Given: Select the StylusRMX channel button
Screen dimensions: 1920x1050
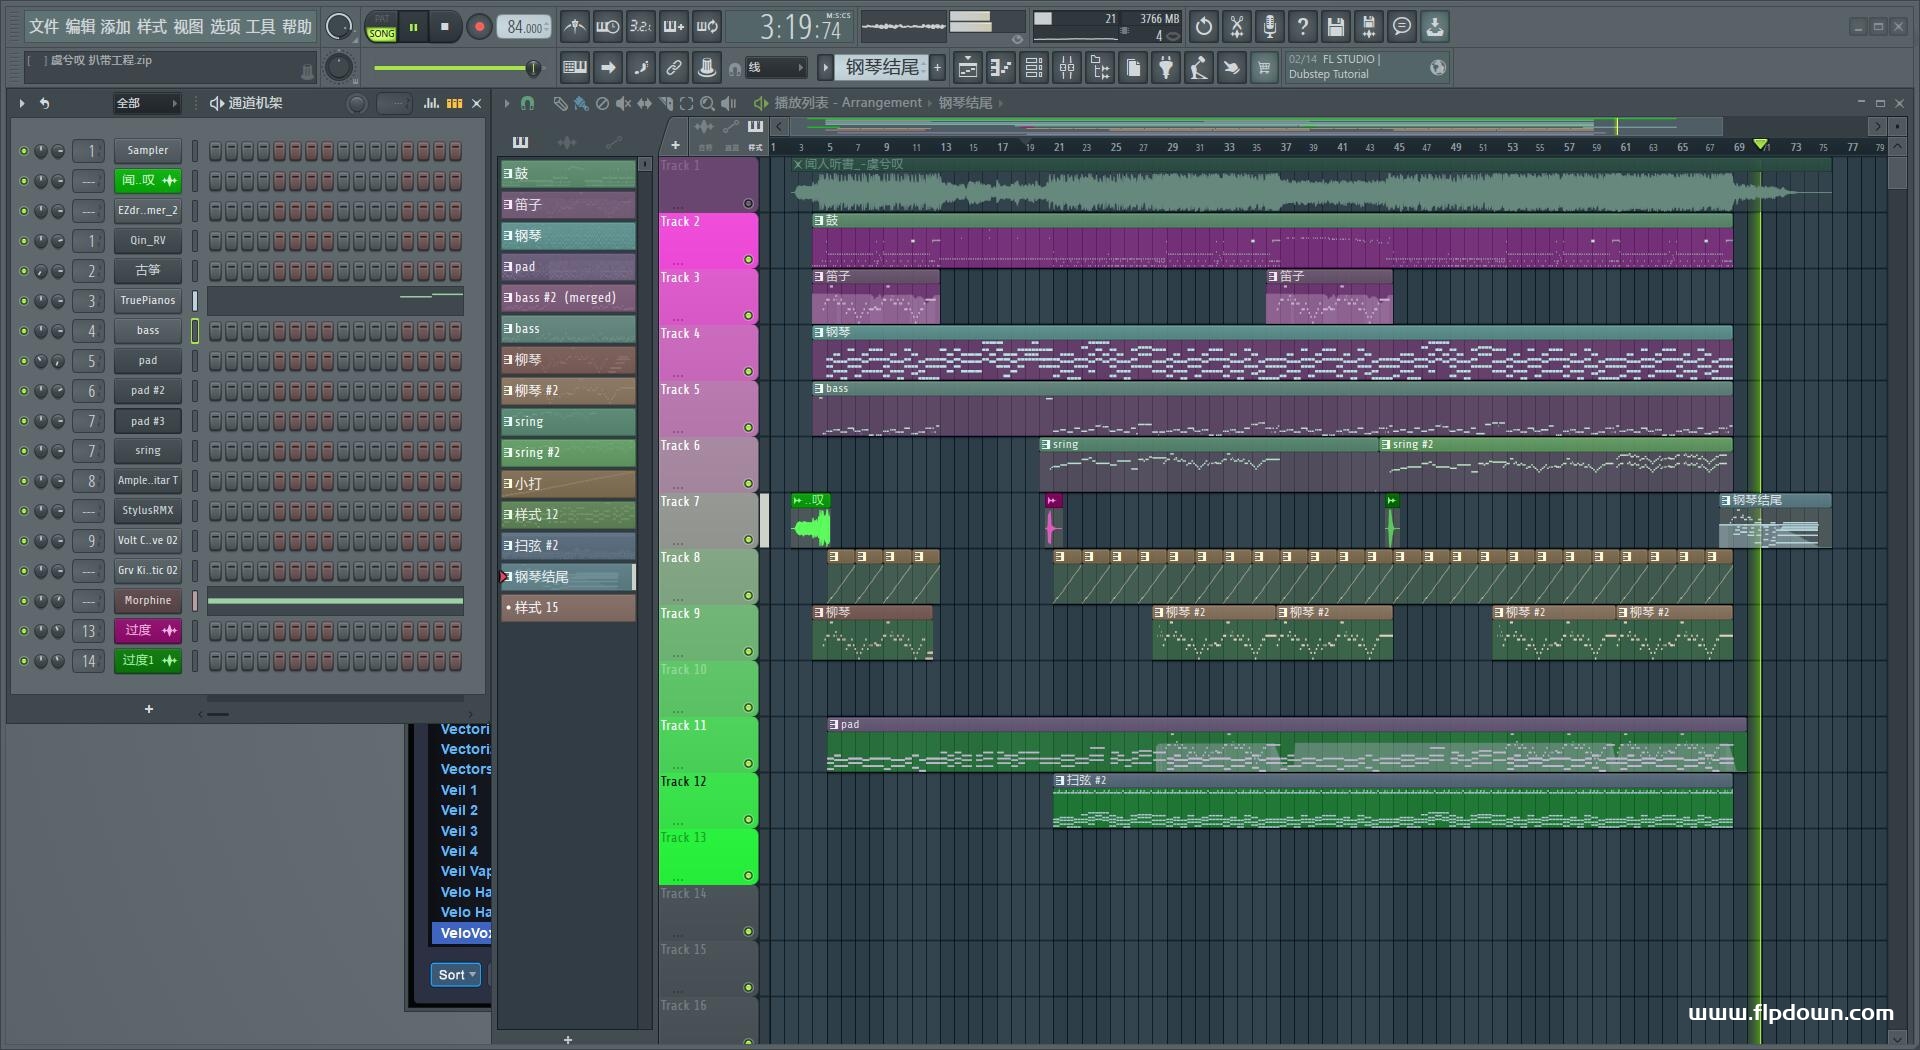Looking at the screenshot, I should (x=147, y=511).
